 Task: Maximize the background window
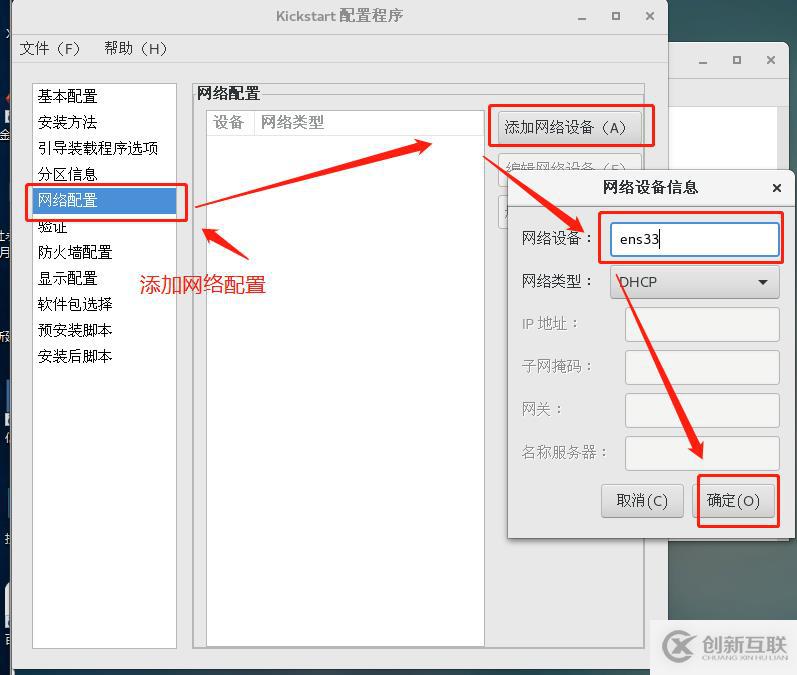737,60
